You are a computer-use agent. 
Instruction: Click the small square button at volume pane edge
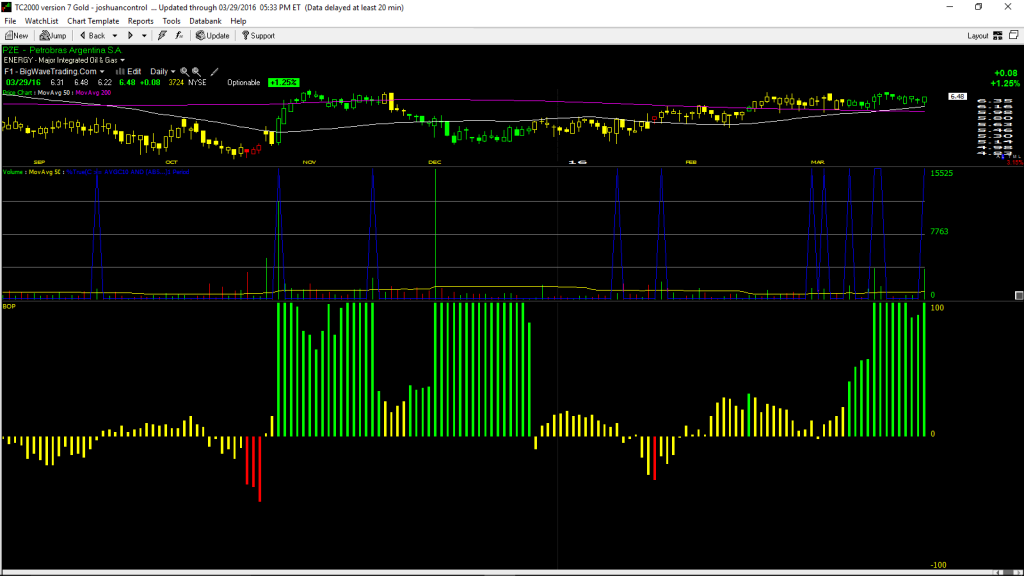click(x=1019, y=295)
